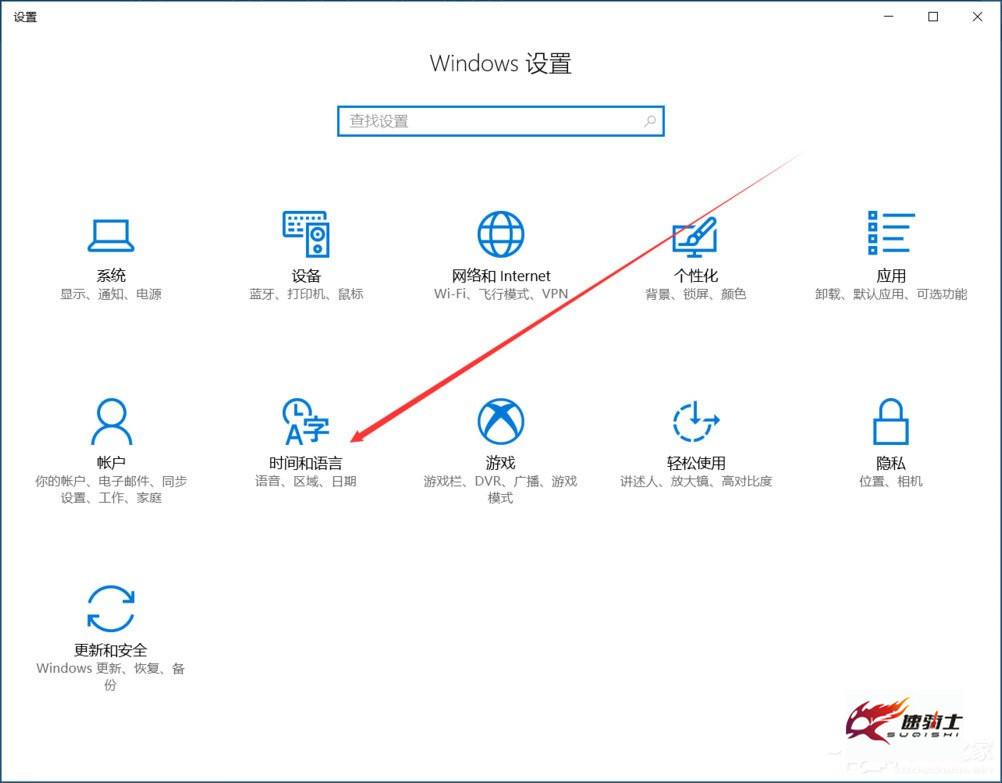Image resolution: width=1002 pixels, height=783 pixels.
Task: Click the 帐户 label
Action: point(111,463)
